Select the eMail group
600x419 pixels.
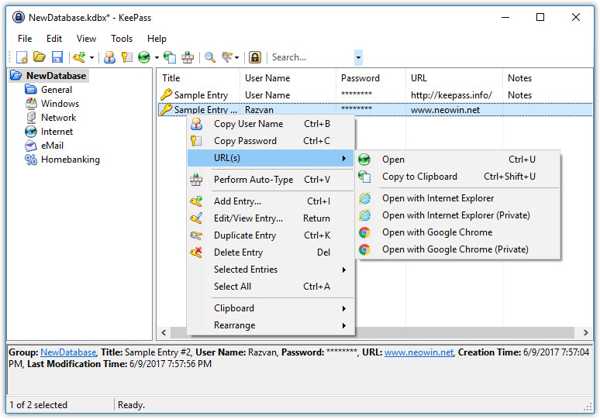52,145
